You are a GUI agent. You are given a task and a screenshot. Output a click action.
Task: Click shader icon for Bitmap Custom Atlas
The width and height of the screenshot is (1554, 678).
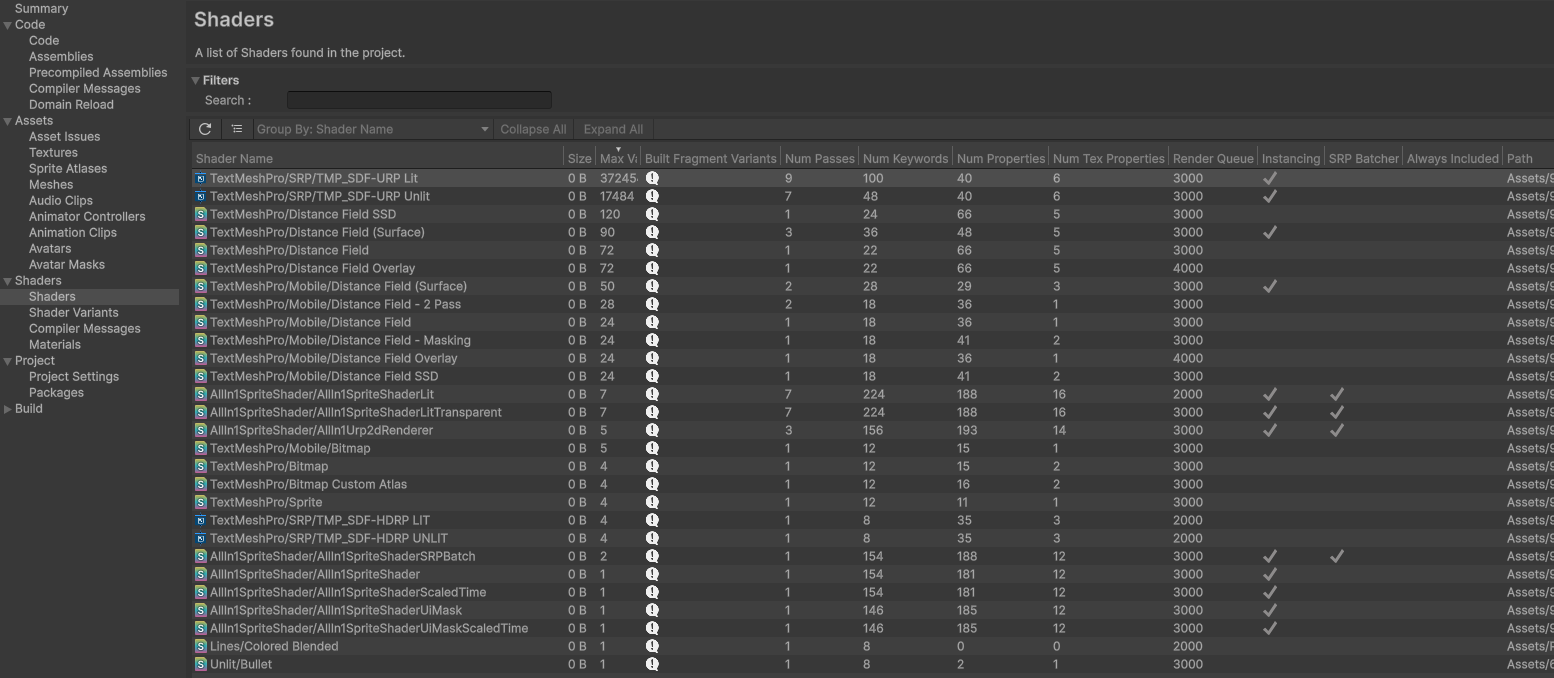201,484
